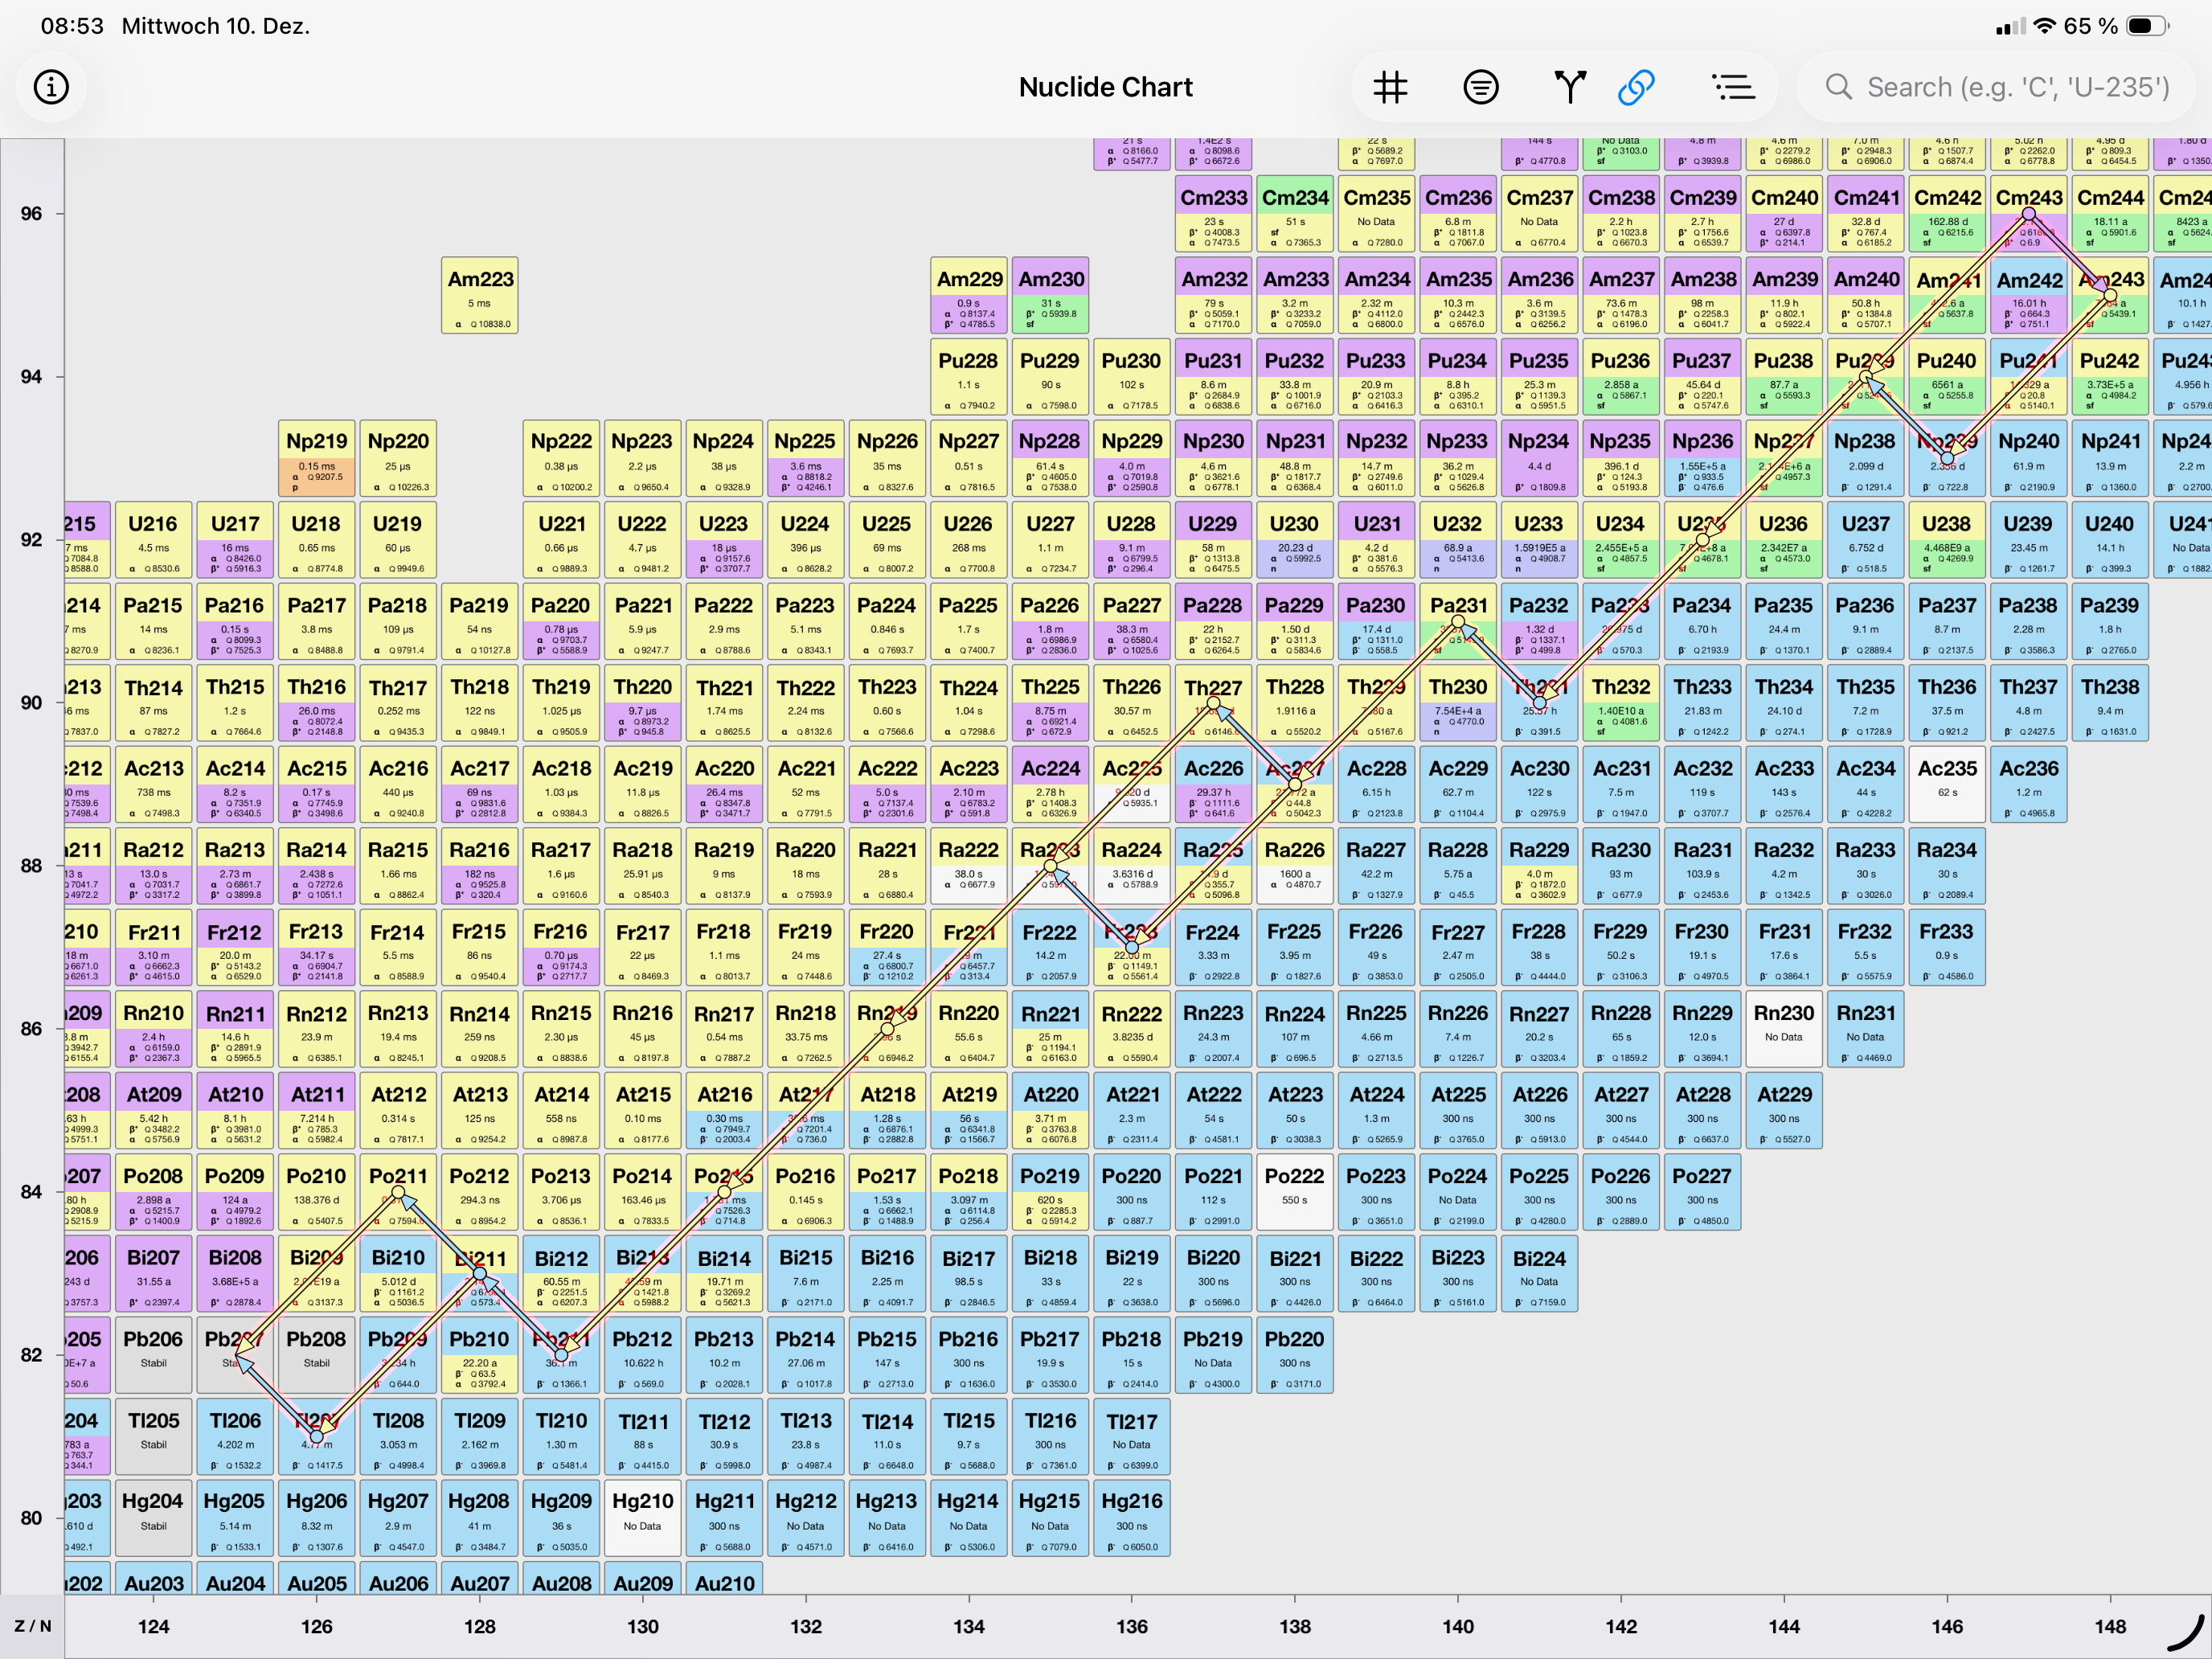Open the list legend icon
The width and height of the screenshot is (2212, 1659).
click(1733, 87)
